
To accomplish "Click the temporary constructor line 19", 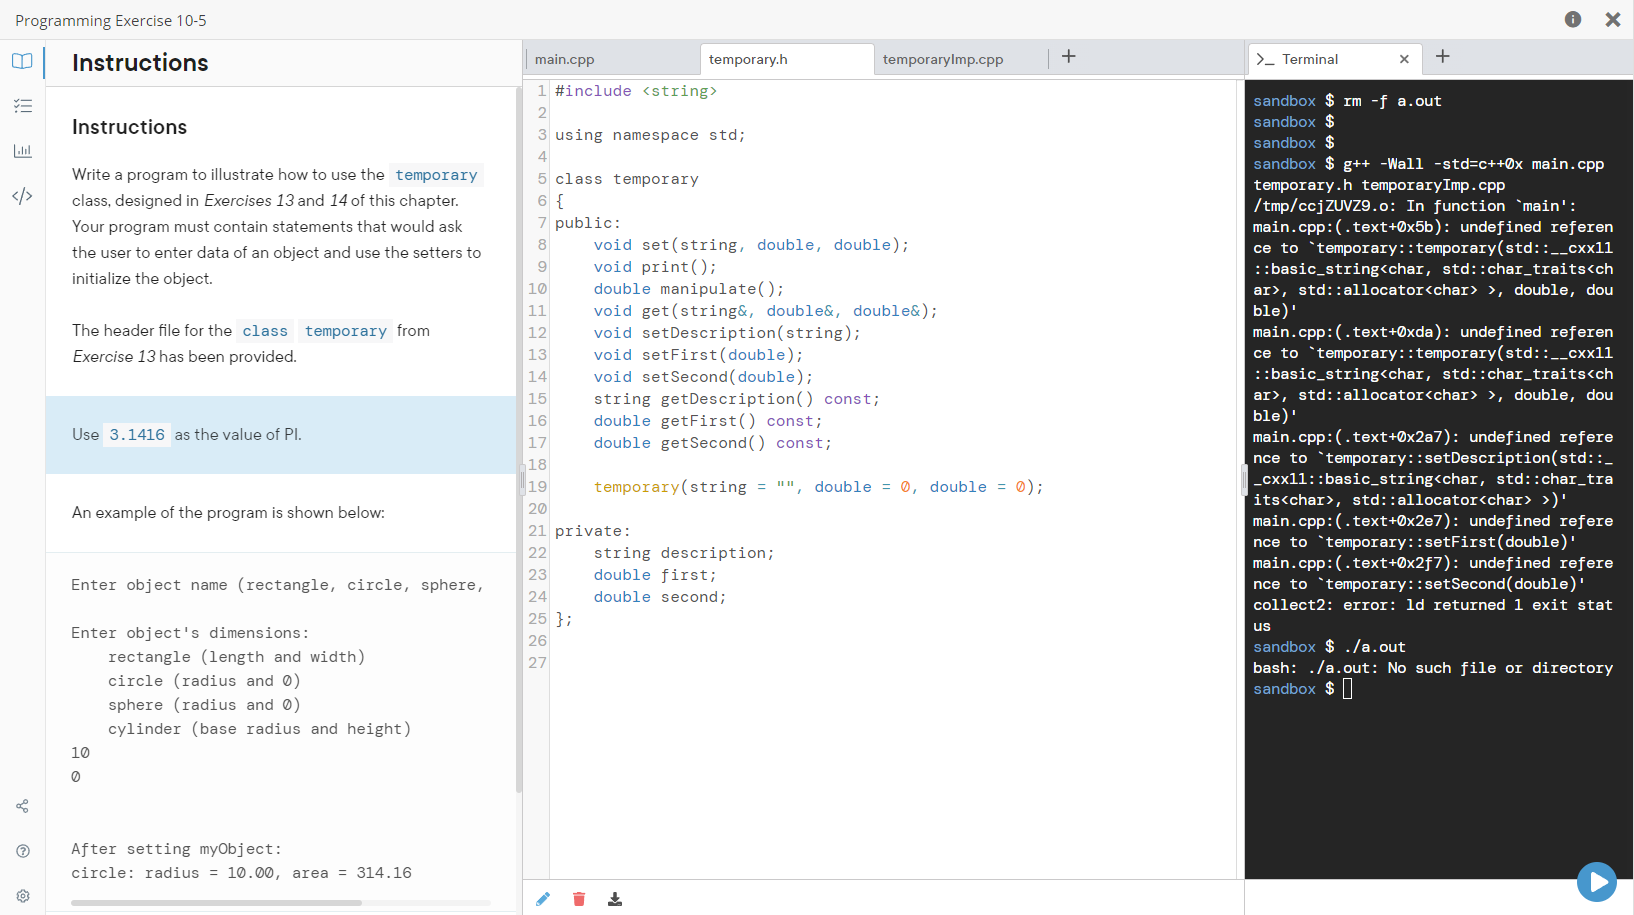I will point(818,487).
